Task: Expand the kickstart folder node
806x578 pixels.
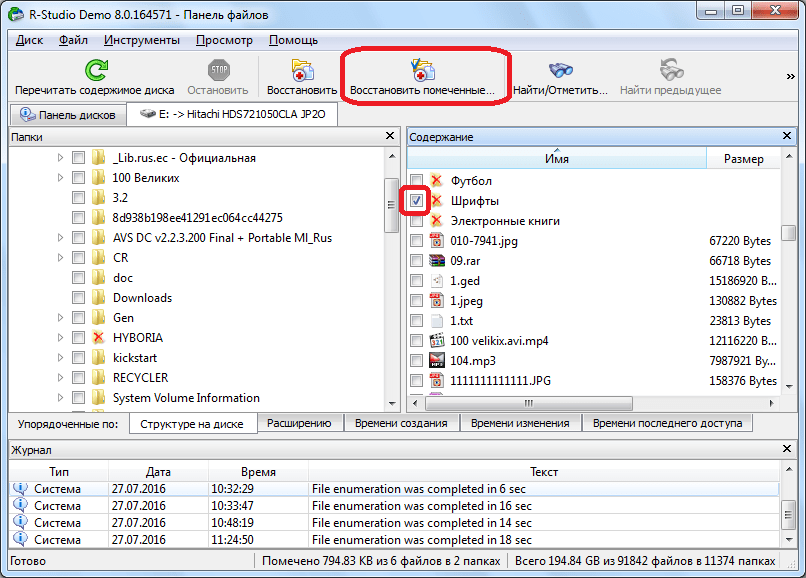Action: coord(60,358)
